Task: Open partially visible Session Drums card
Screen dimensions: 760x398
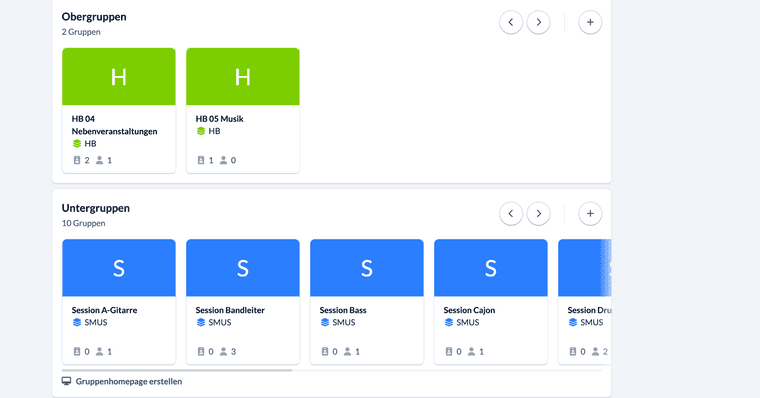Action: pyautogui.click(x=585, y=302)
